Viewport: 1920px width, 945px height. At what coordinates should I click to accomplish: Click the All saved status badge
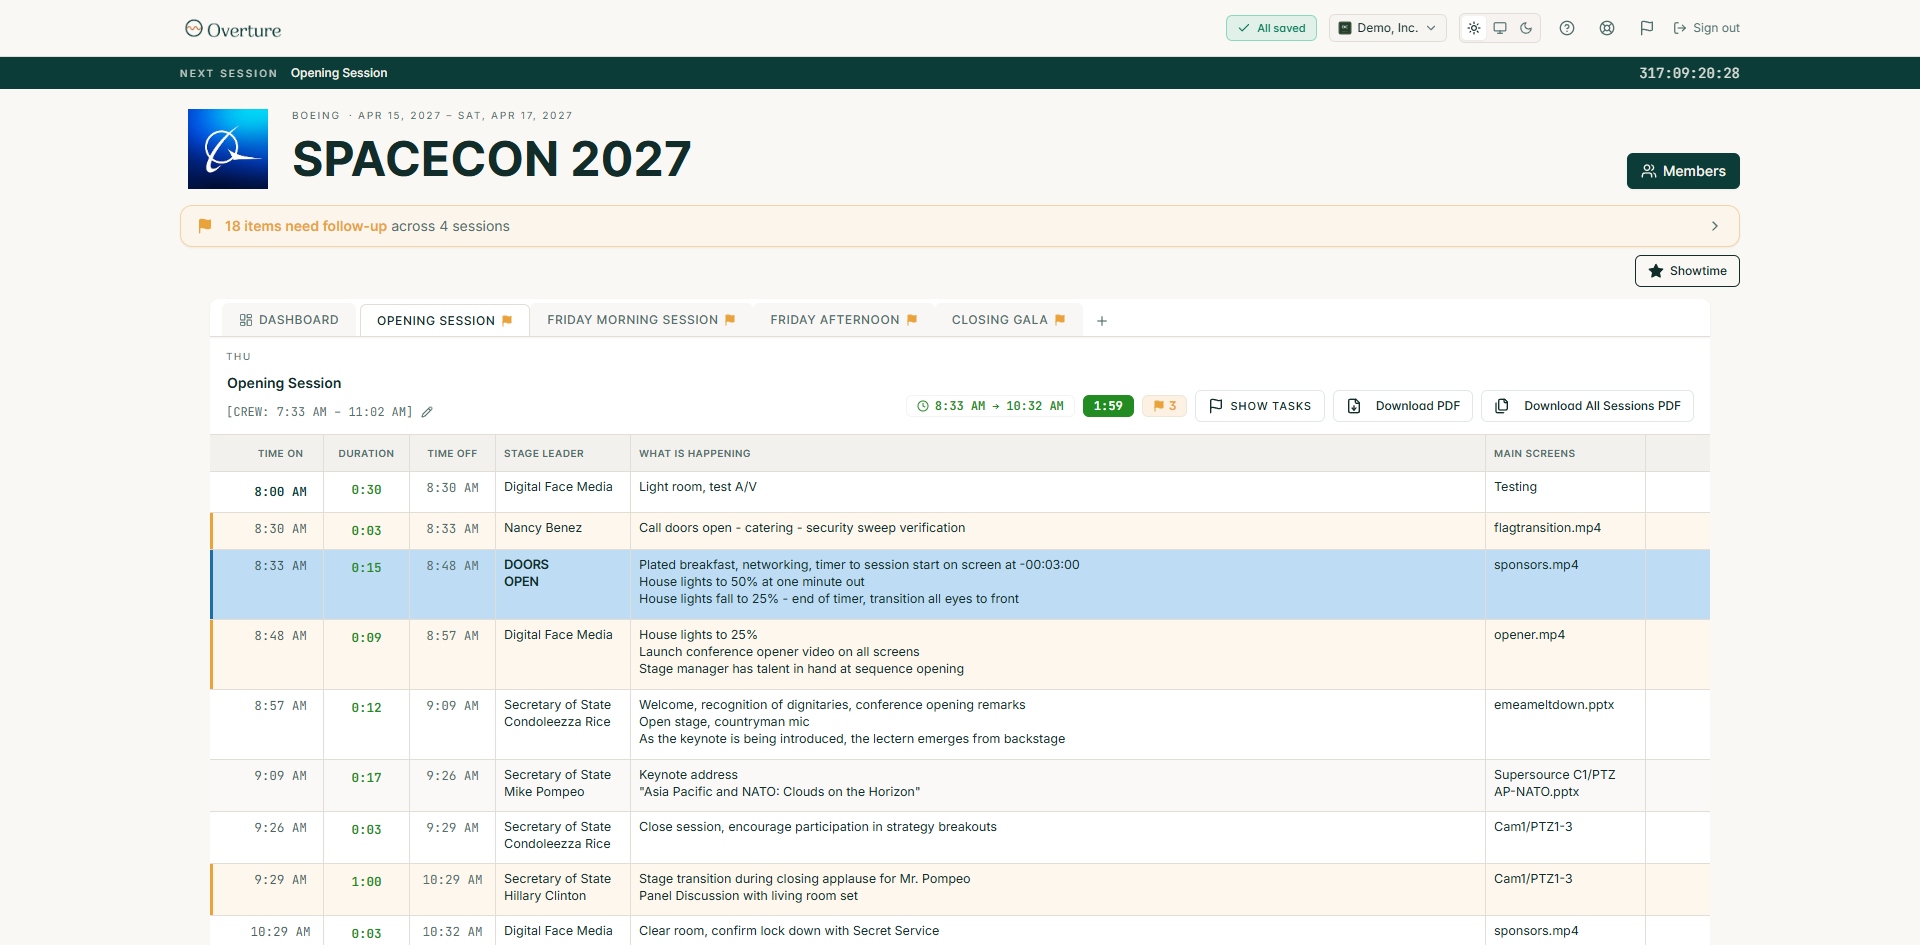coord(1271,28)
